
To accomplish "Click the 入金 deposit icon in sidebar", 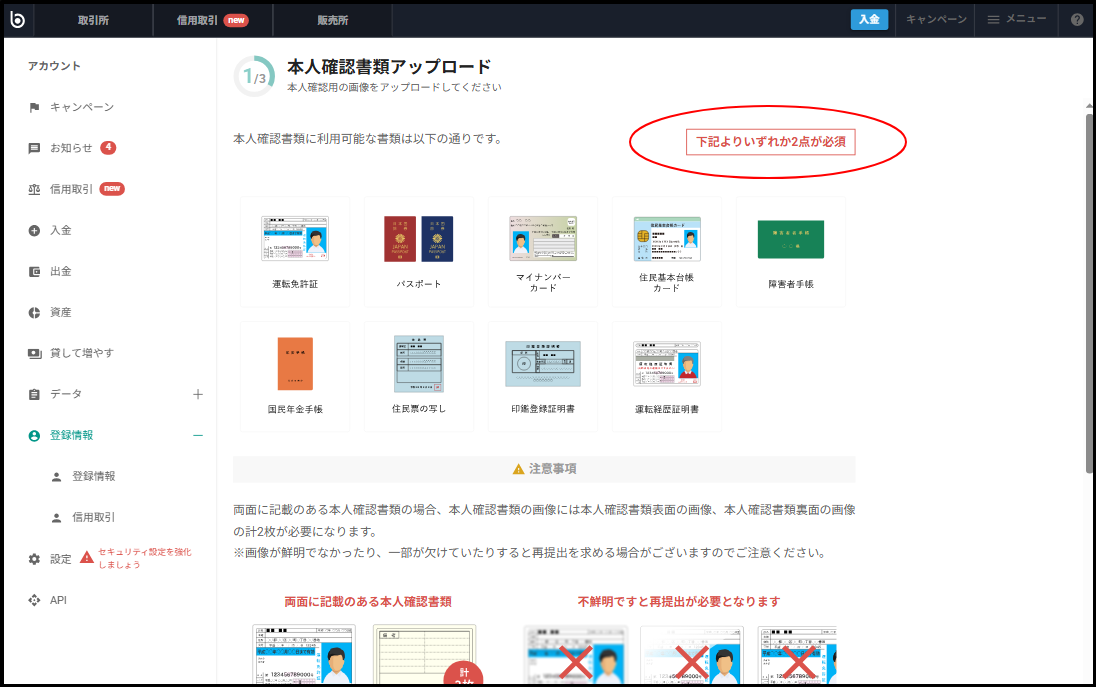I will click(x=34, y=229).
